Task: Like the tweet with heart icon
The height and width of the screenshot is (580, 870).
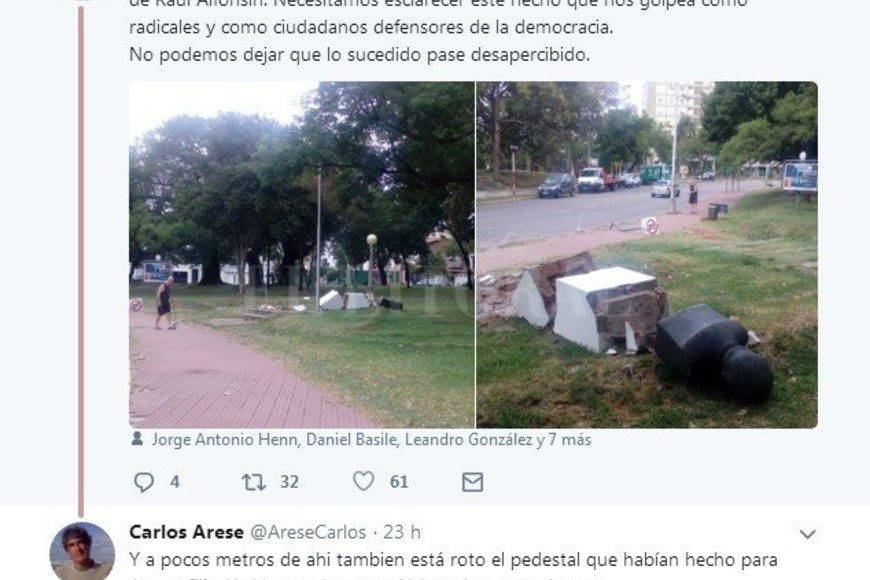Action: [x=363, y=481]
